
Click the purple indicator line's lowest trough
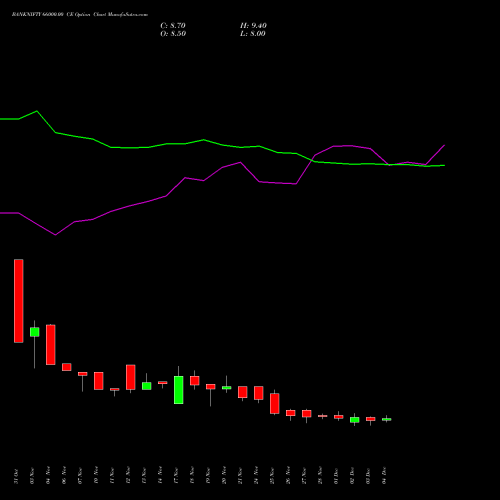click(x=55, y=235)
